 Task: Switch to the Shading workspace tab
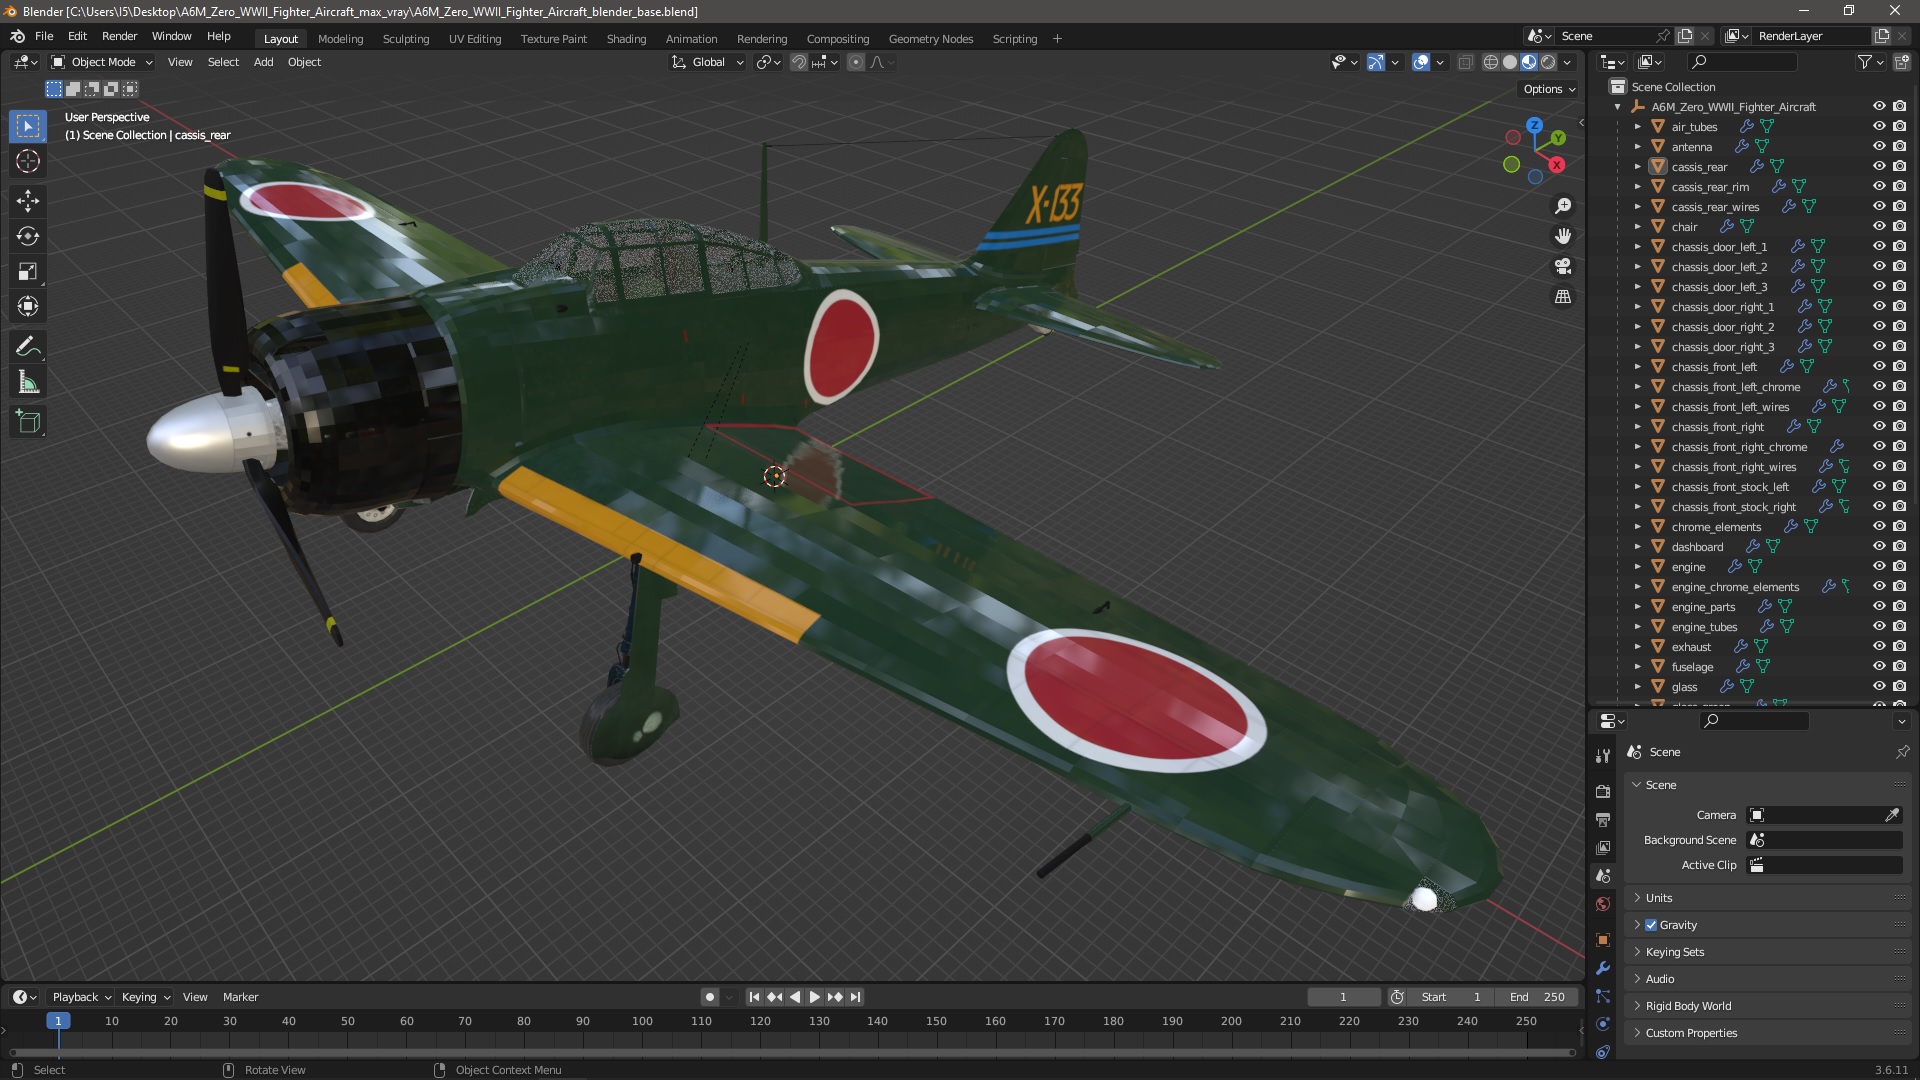626,39
